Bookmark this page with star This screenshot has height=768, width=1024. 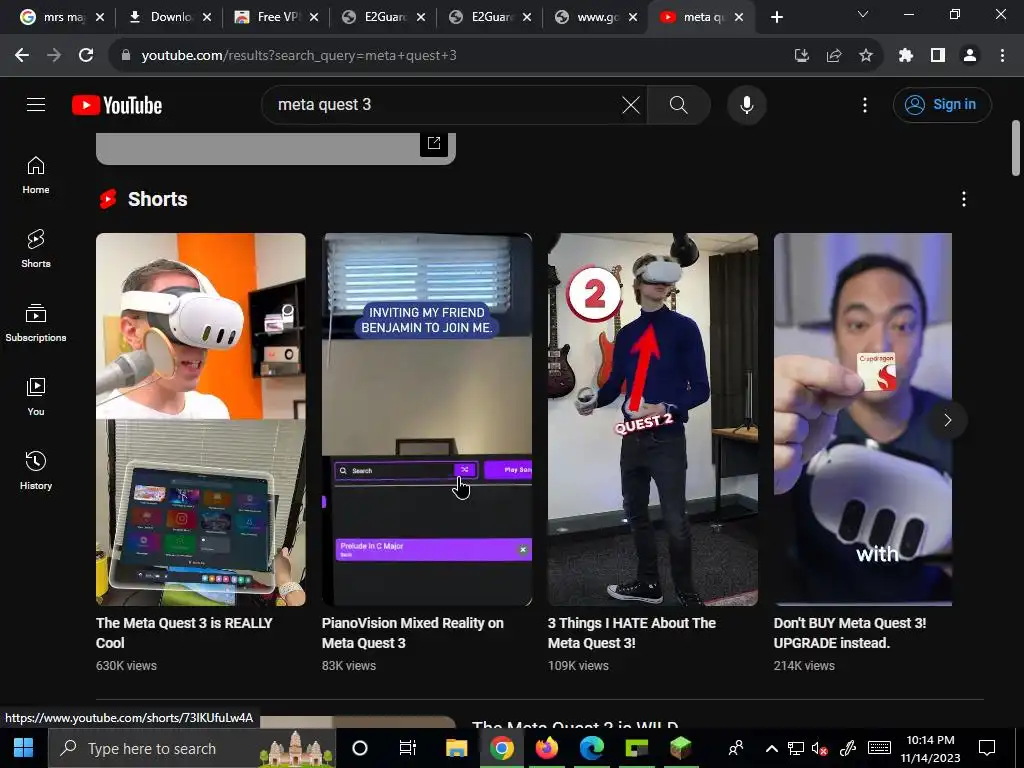click(x=866, y=56)
